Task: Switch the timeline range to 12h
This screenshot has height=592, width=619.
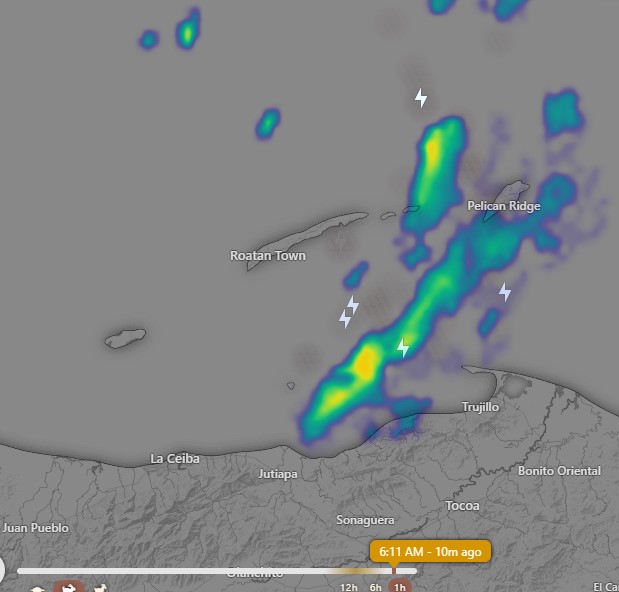Action: (349, 587)
